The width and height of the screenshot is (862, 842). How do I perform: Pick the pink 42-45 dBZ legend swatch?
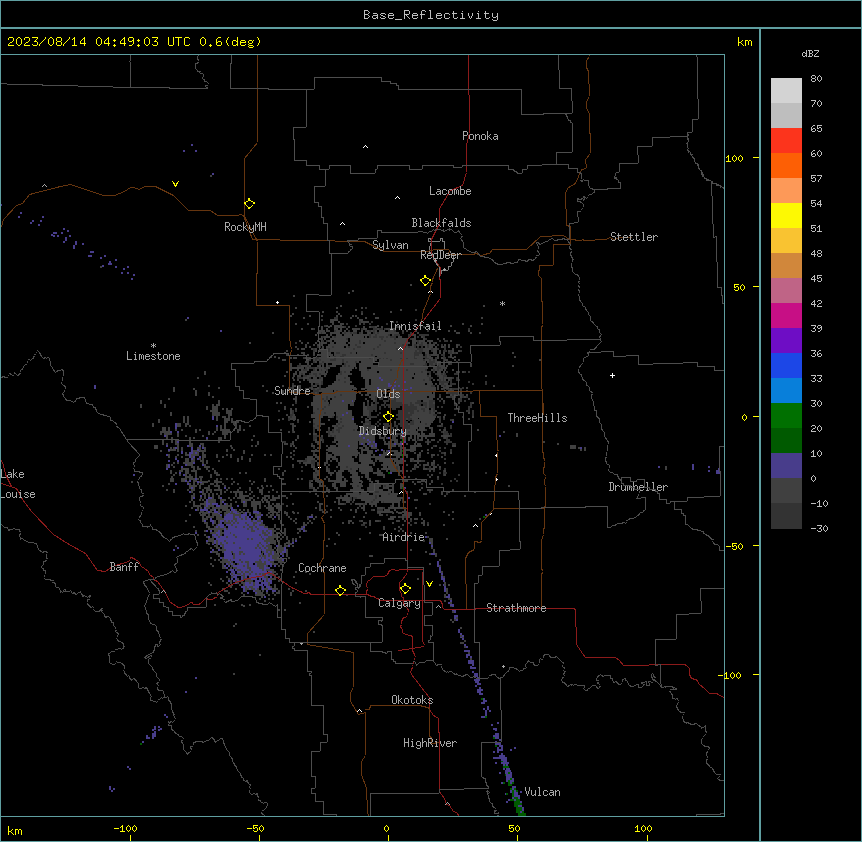click(786, 290)
